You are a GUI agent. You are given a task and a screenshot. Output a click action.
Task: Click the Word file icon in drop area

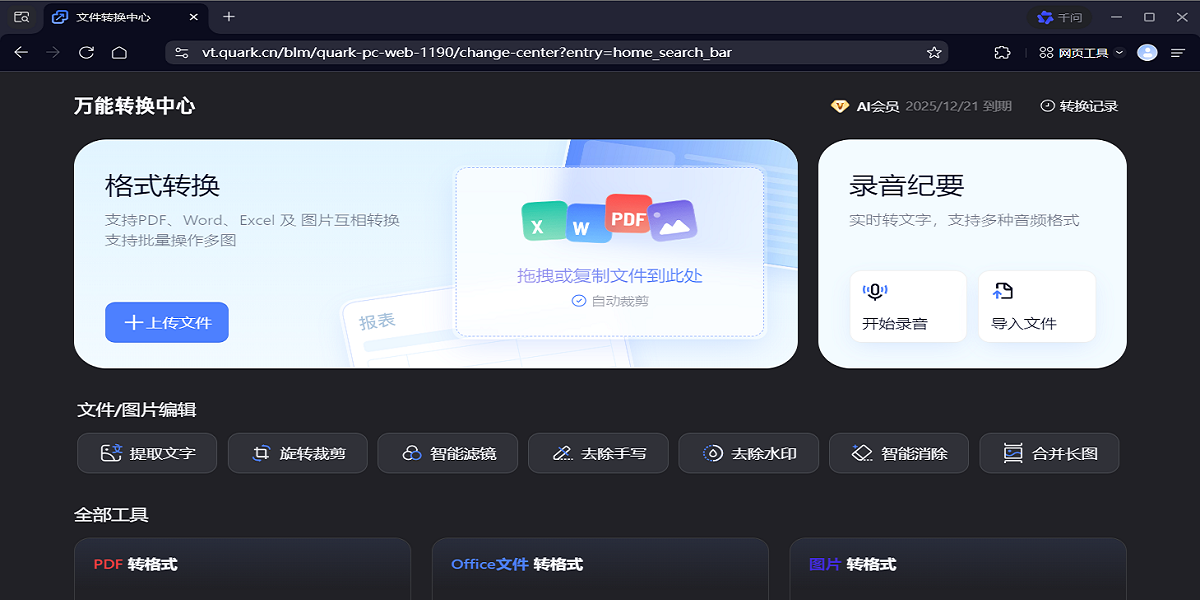click(x=588, y=224)
